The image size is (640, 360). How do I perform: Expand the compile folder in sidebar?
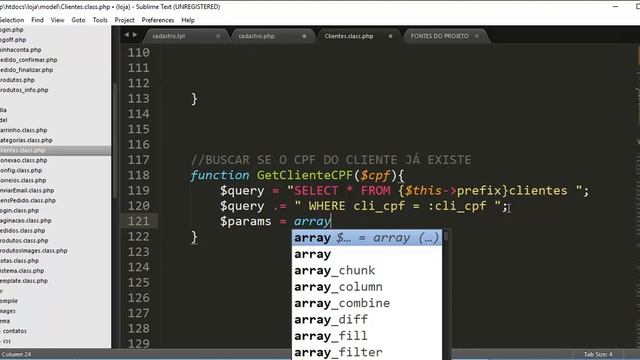pos(9,301)
